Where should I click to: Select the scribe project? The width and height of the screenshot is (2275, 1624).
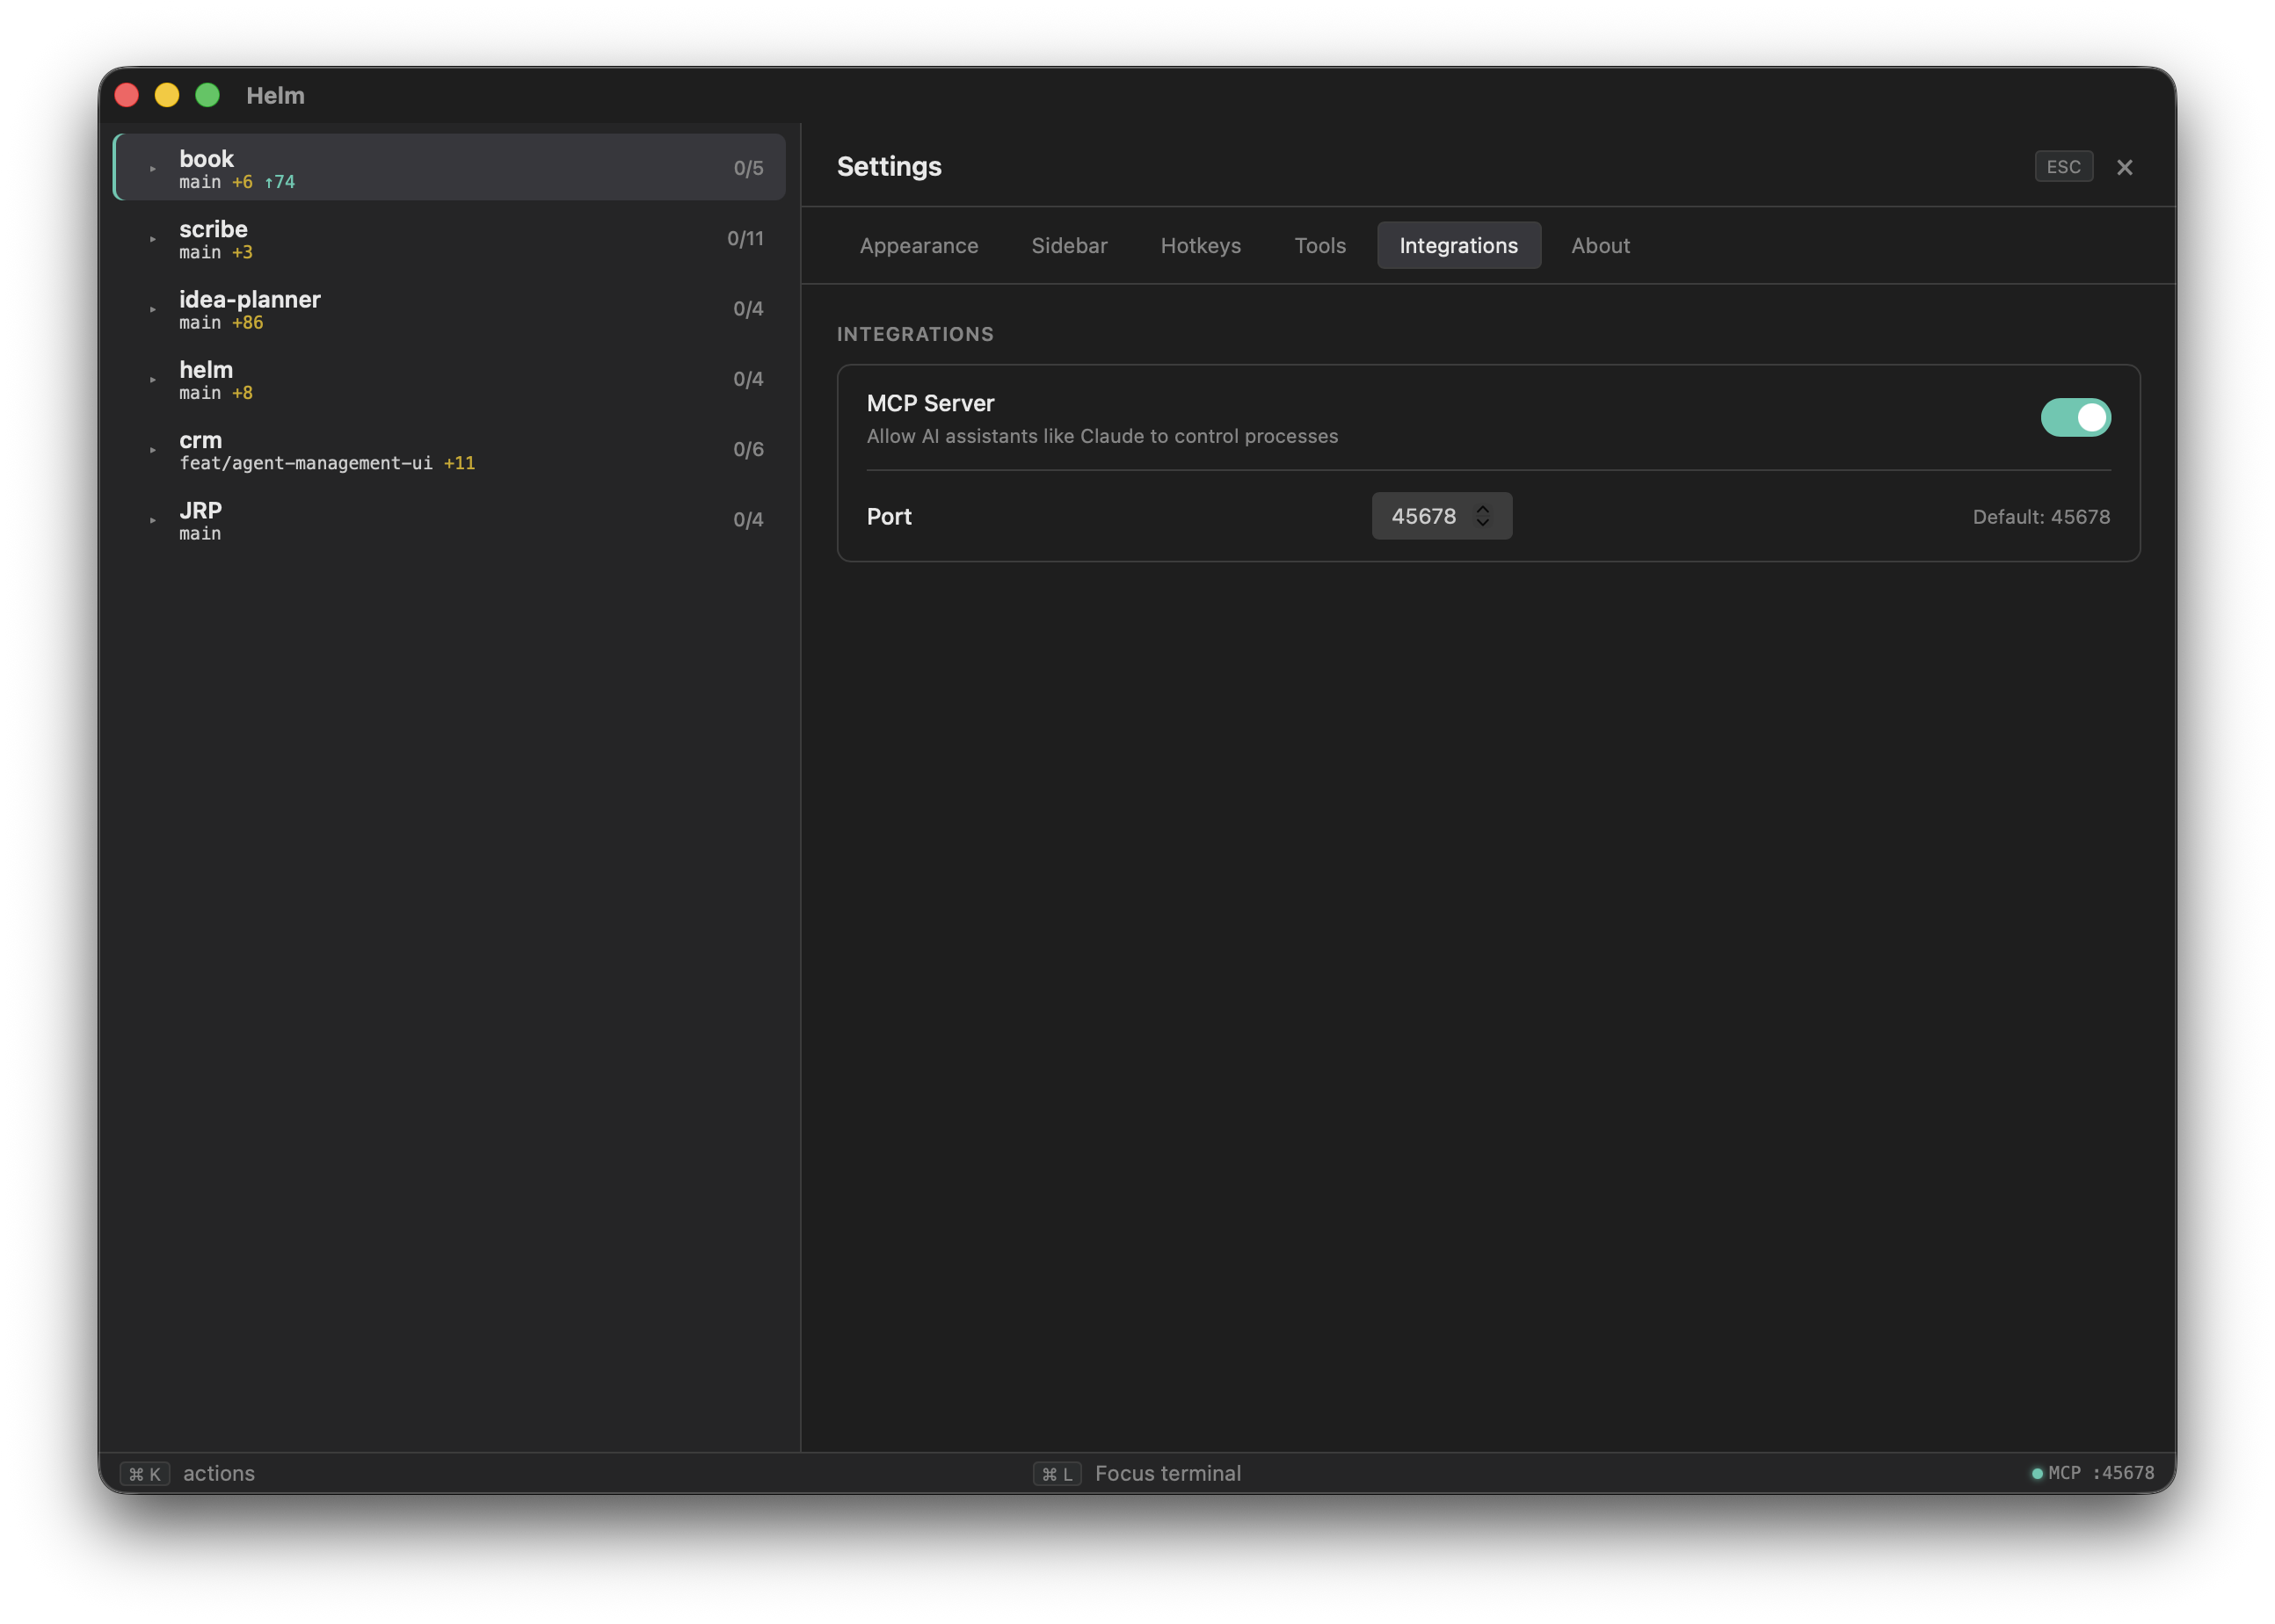click(x=449, y=239)
